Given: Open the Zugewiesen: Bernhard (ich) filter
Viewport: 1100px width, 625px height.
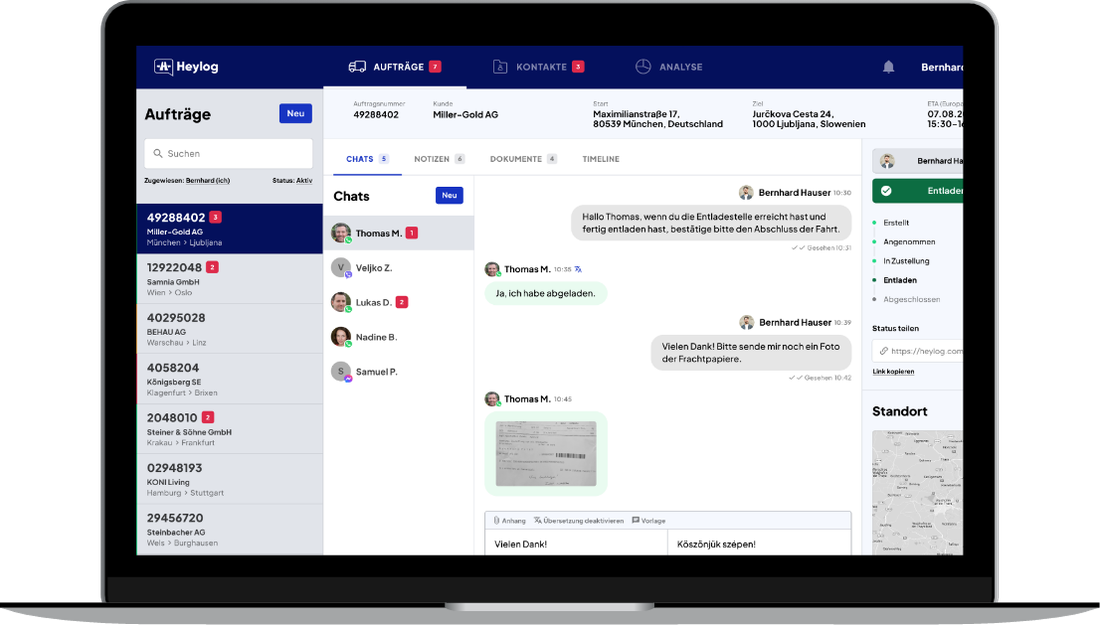Looking at the screenshot, I should click(x=187, y=181).
